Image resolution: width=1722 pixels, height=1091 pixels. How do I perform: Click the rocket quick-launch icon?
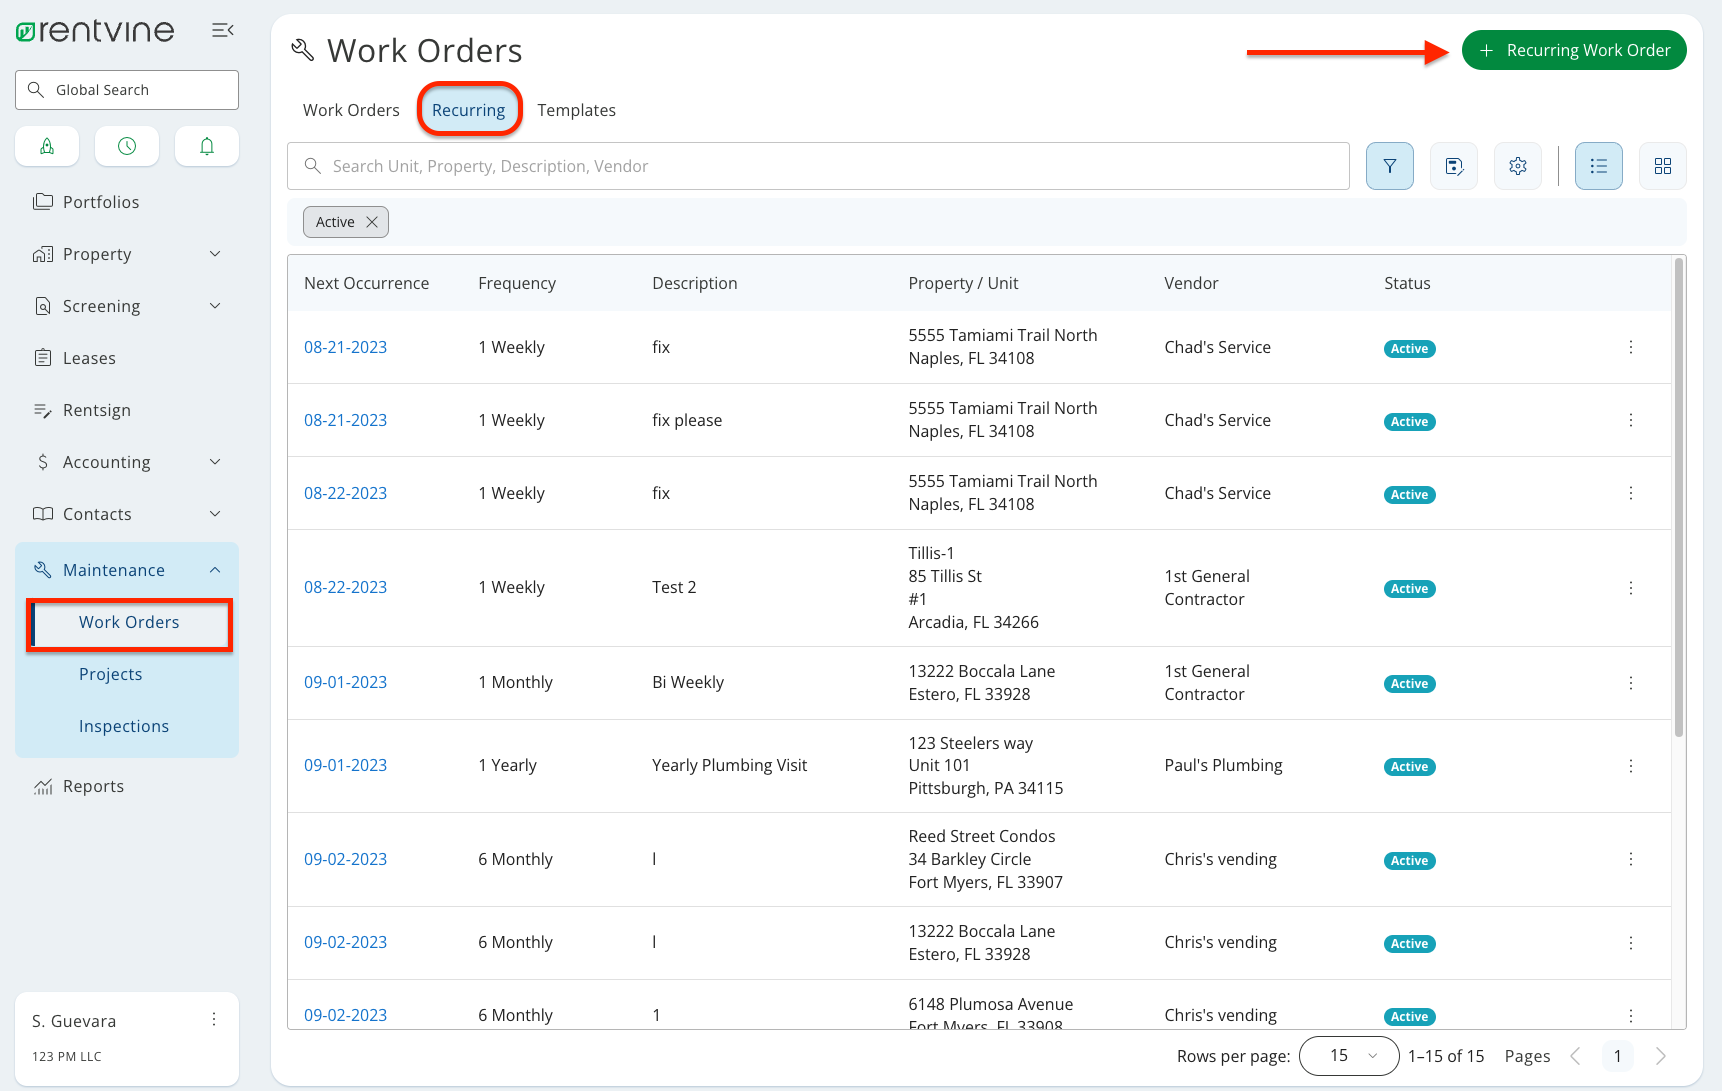(47, 146)
